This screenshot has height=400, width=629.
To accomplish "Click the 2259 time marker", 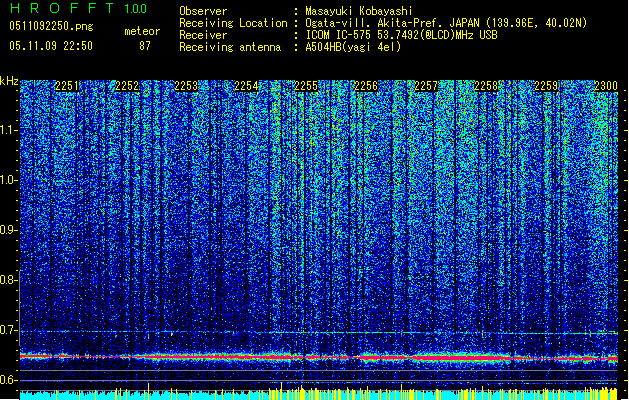I will click(x=546, y=86).
